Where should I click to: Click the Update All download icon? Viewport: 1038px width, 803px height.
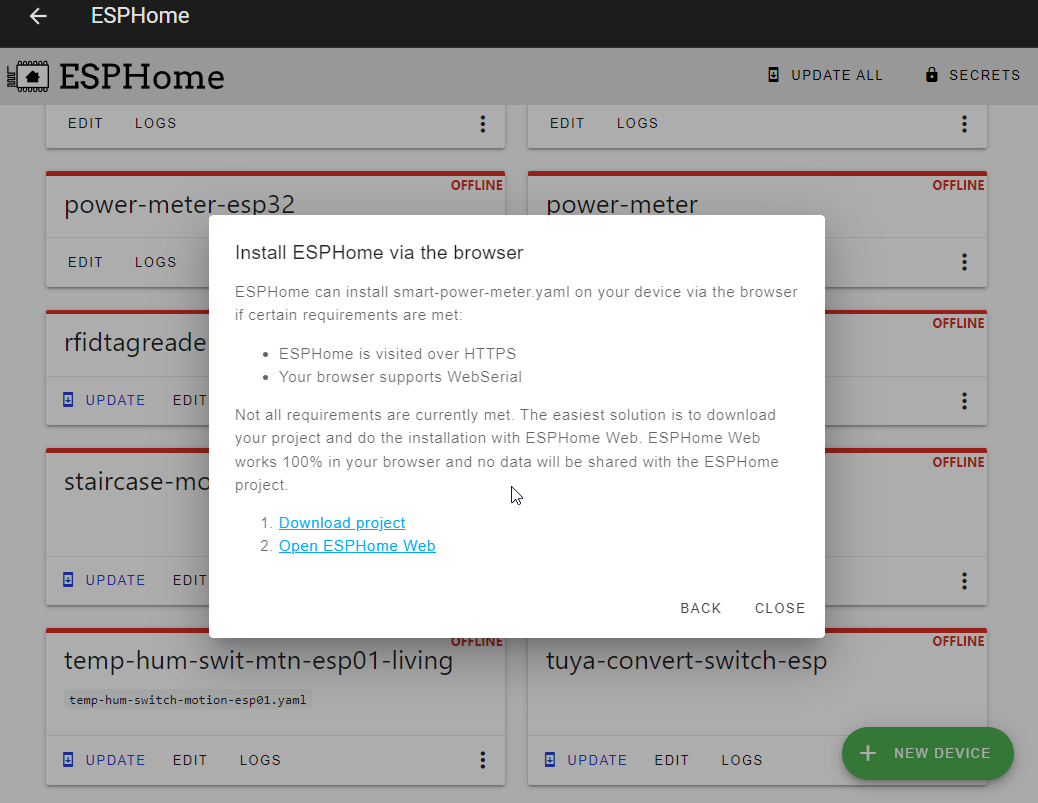(773, 75)
